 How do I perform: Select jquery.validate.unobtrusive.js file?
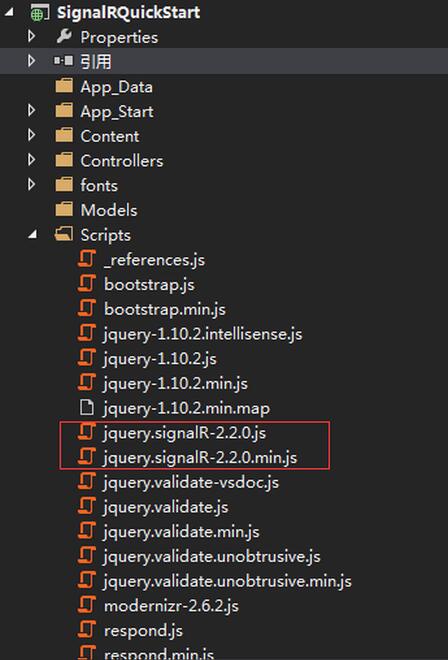(212, 556)
